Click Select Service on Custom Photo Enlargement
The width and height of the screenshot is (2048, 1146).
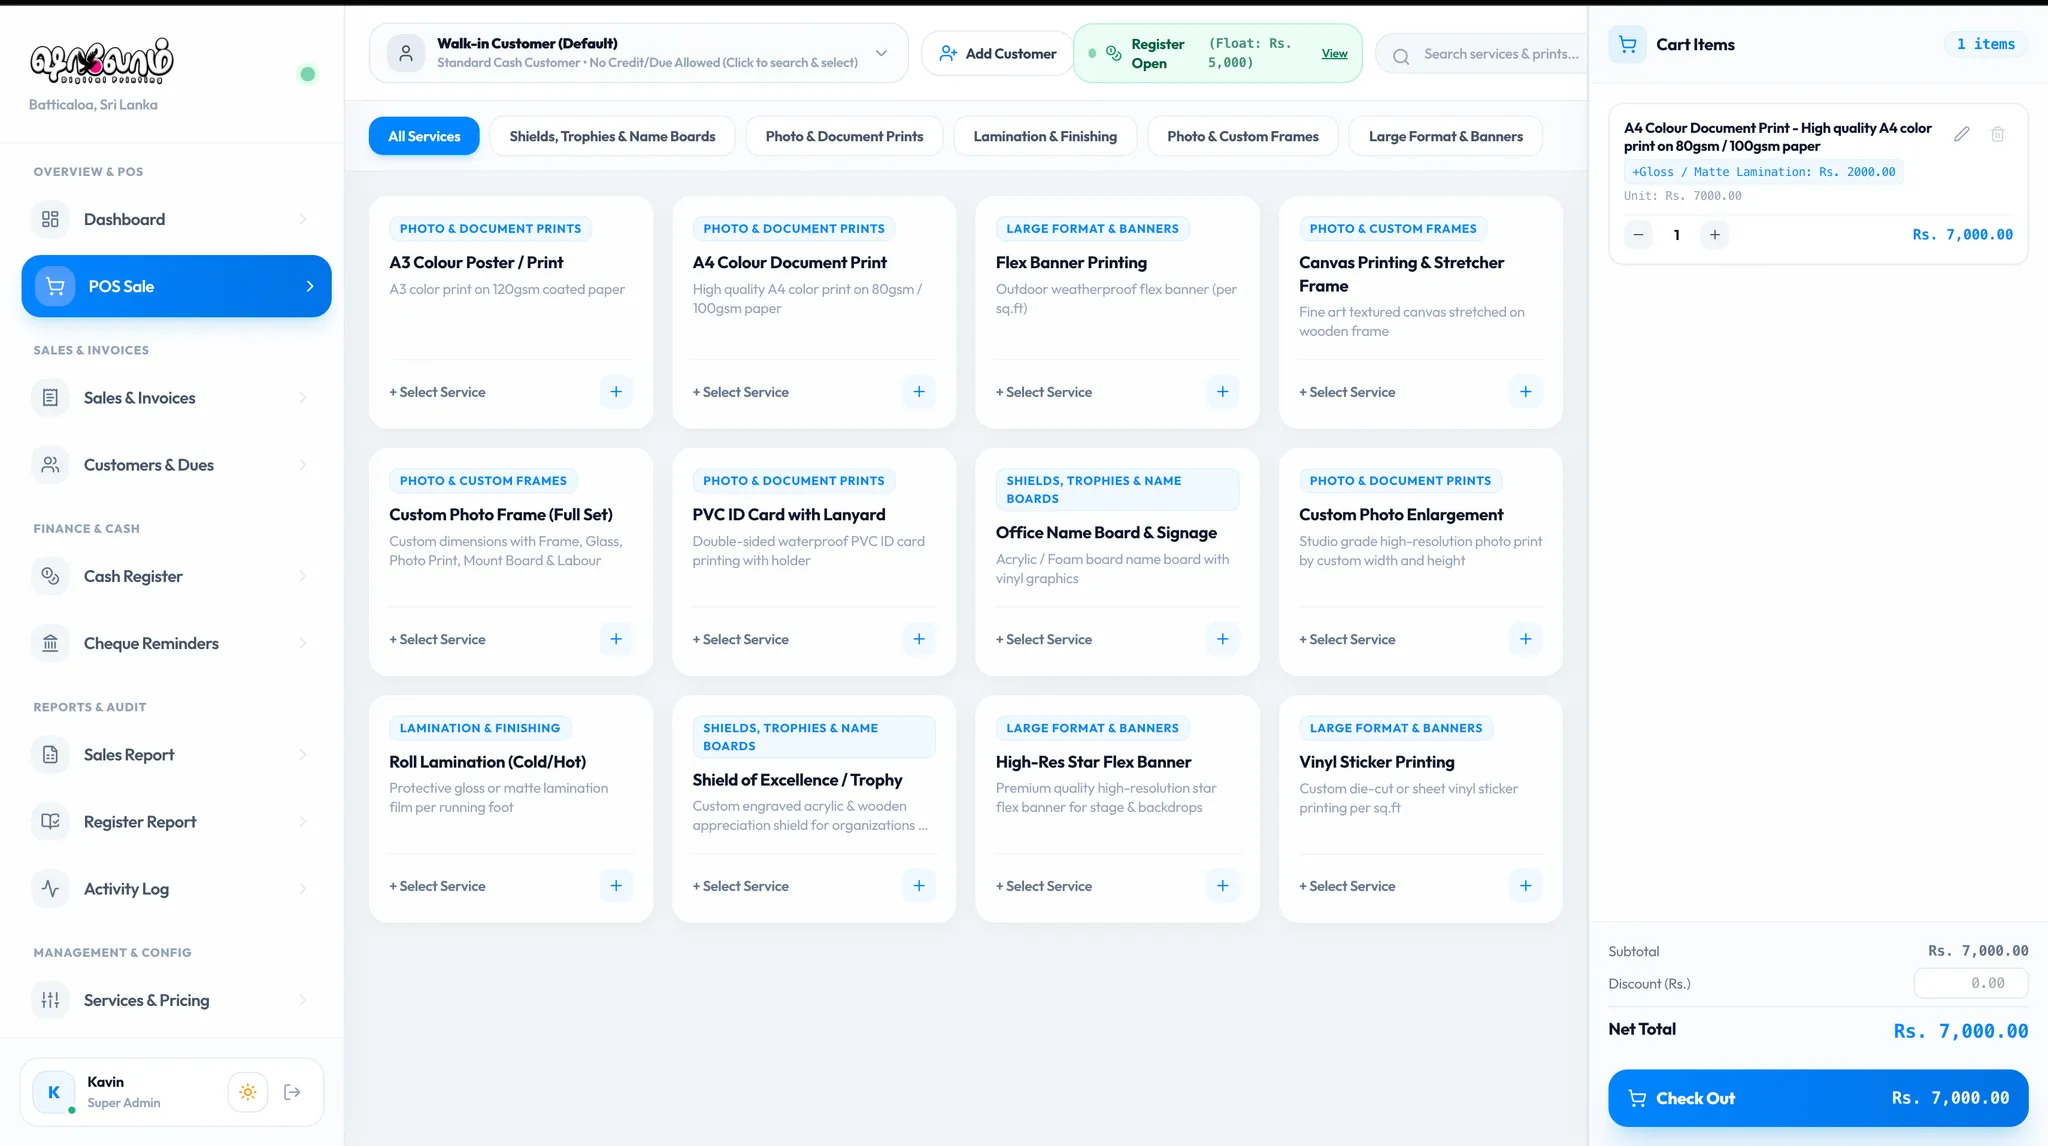pos(1347,639)
